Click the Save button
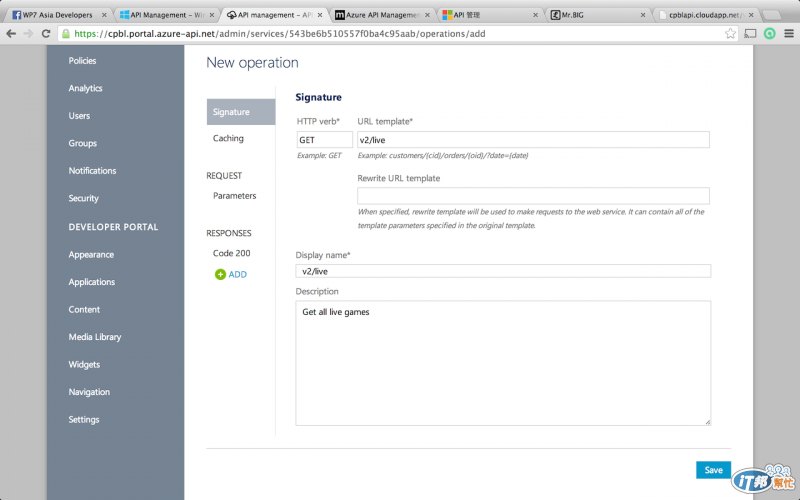The height and width of the screenshot is (500, 800). coord(713,470)
